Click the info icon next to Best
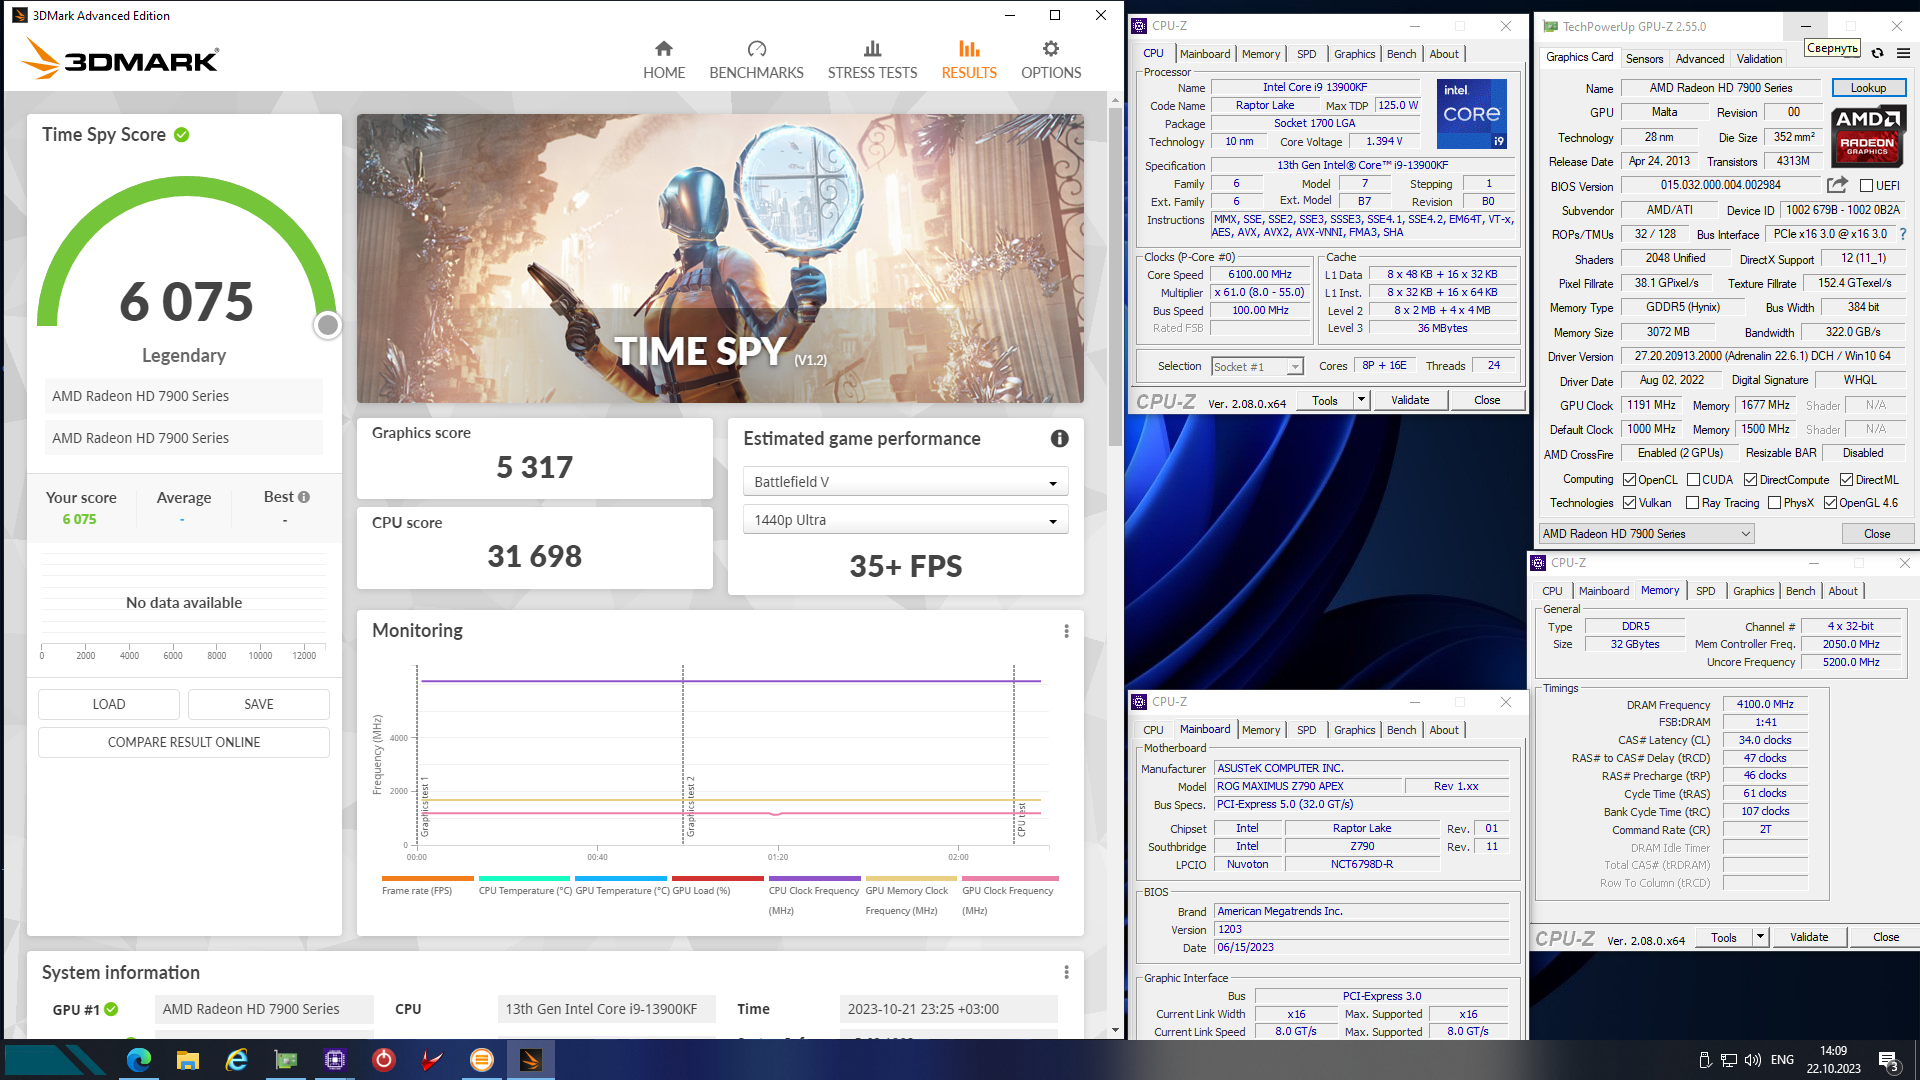1920x1080 pixels. 304,497
